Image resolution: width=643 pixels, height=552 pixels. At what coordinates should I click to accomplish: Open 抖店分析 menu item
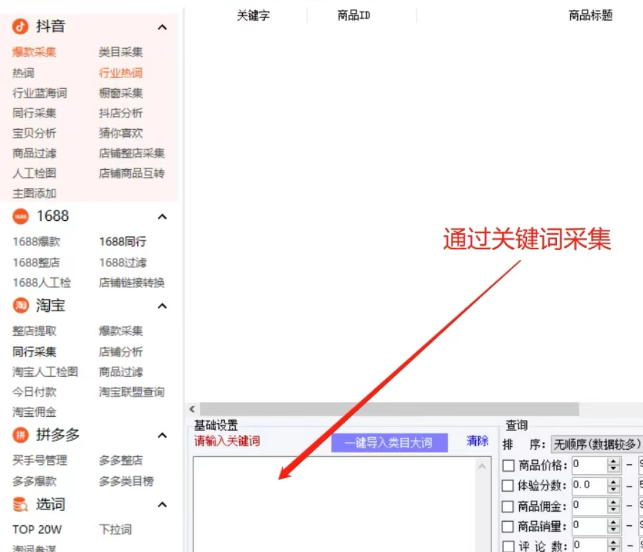click(x=121, y=113)
